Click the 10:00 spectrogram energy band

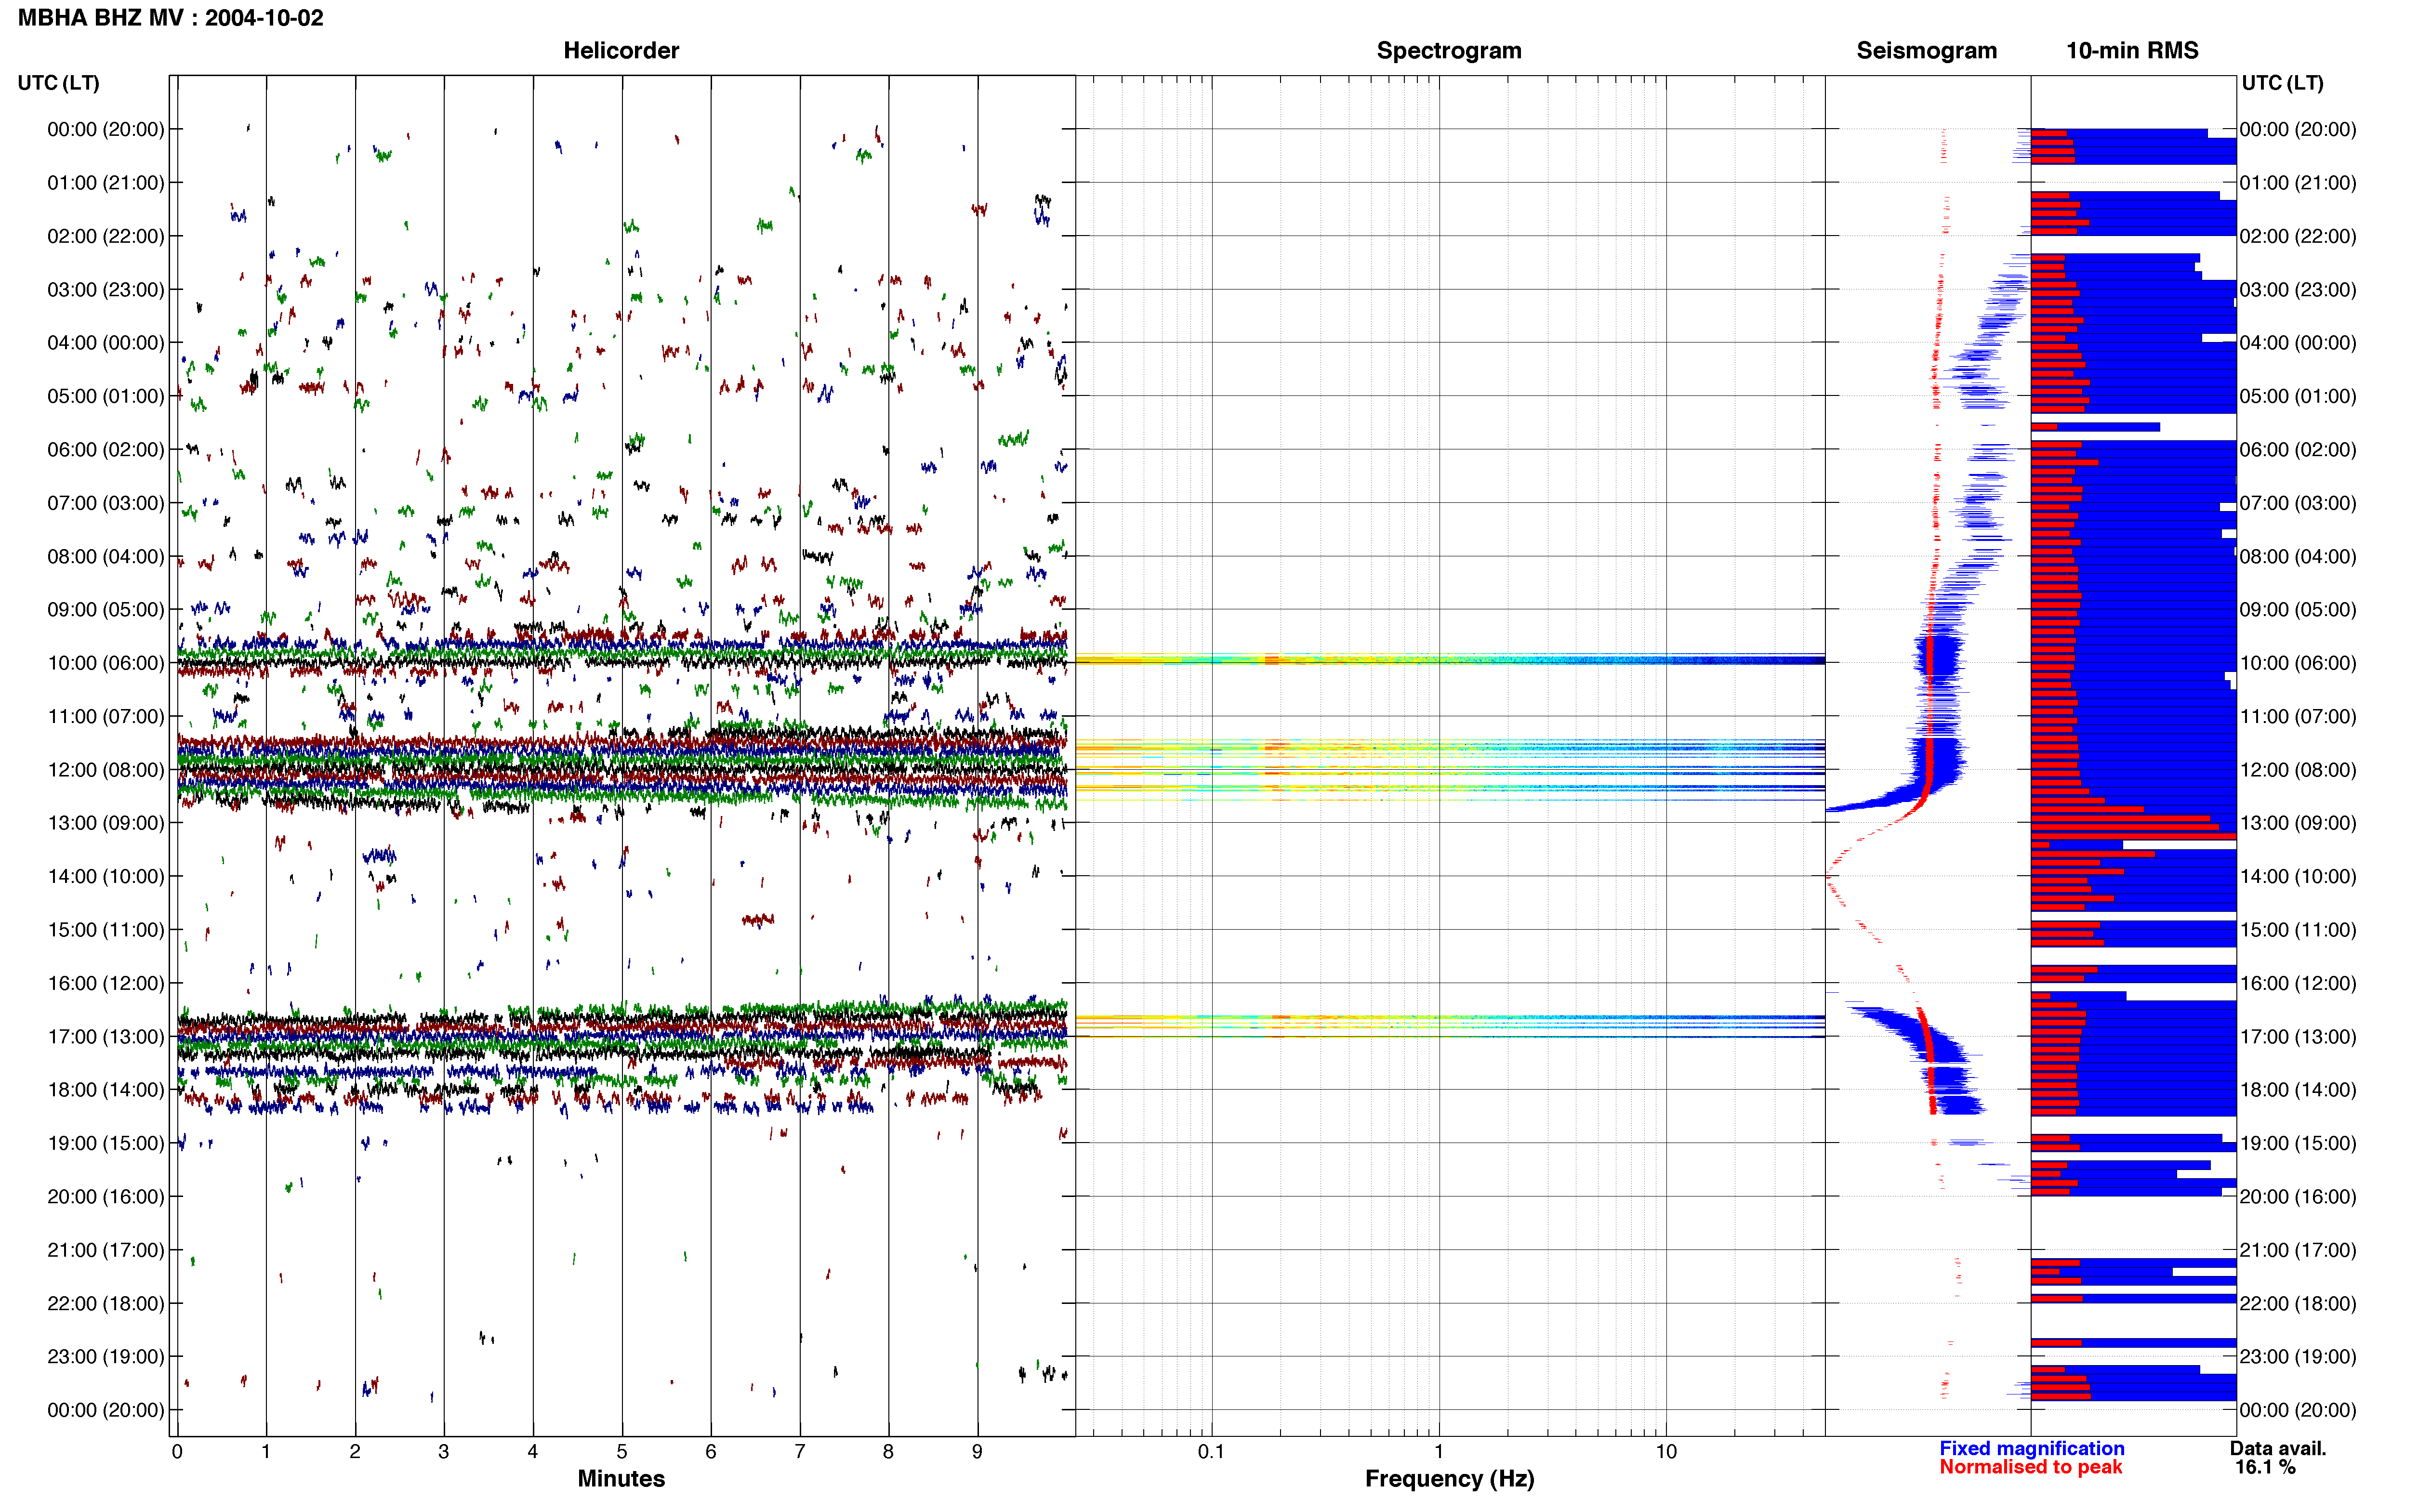pyautogui.click(x=1449, y=660)
